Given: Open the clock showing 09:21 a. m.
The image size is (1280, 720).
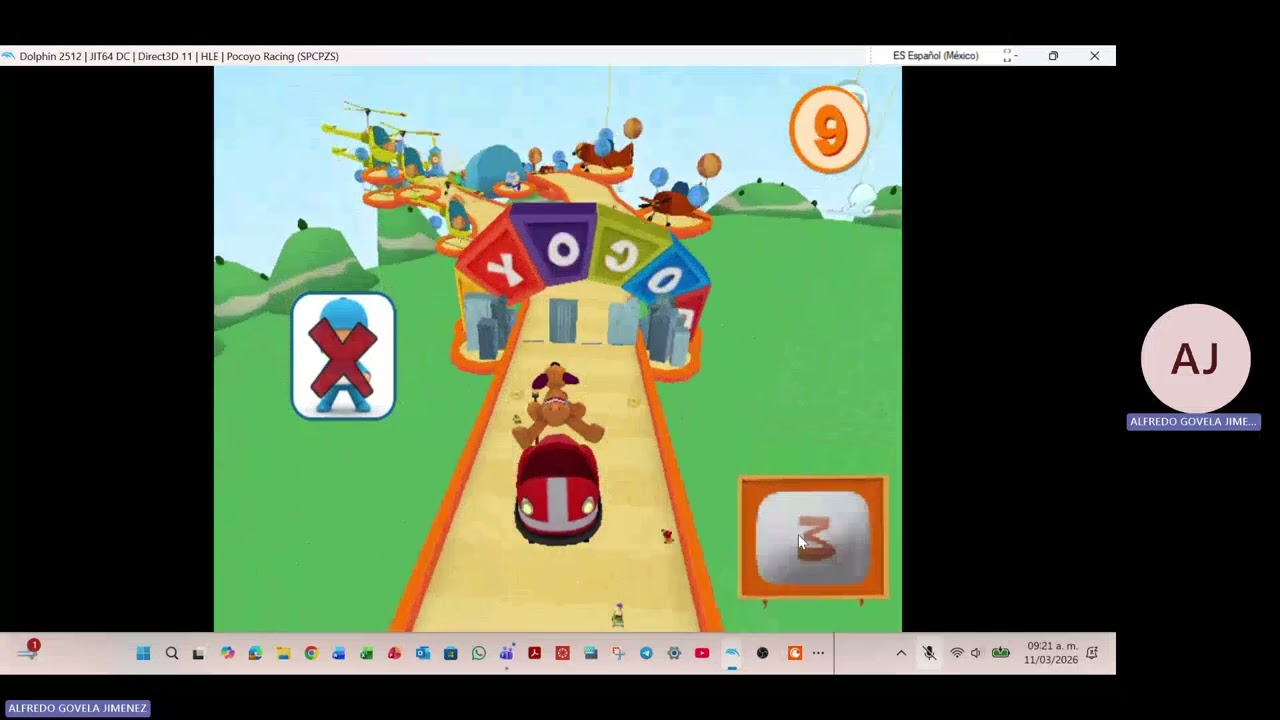Looking at the screenshot, I should pyautogui.click(x=1051, y=653).
